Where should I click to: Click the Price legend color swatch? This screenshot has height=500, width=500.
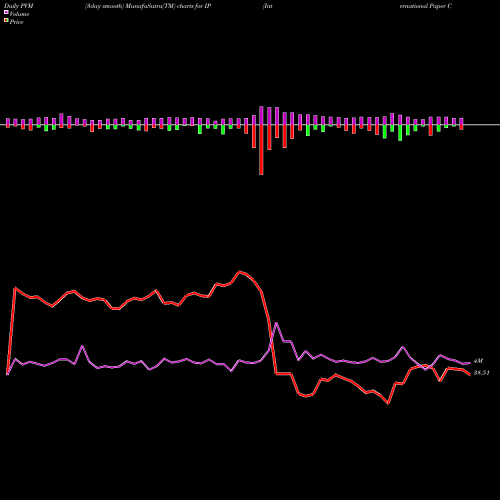point(6,21)
